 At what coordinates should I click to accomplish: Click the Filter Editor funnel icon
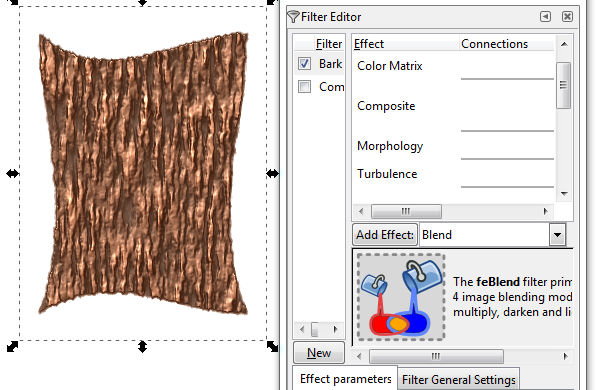[293, 16]
